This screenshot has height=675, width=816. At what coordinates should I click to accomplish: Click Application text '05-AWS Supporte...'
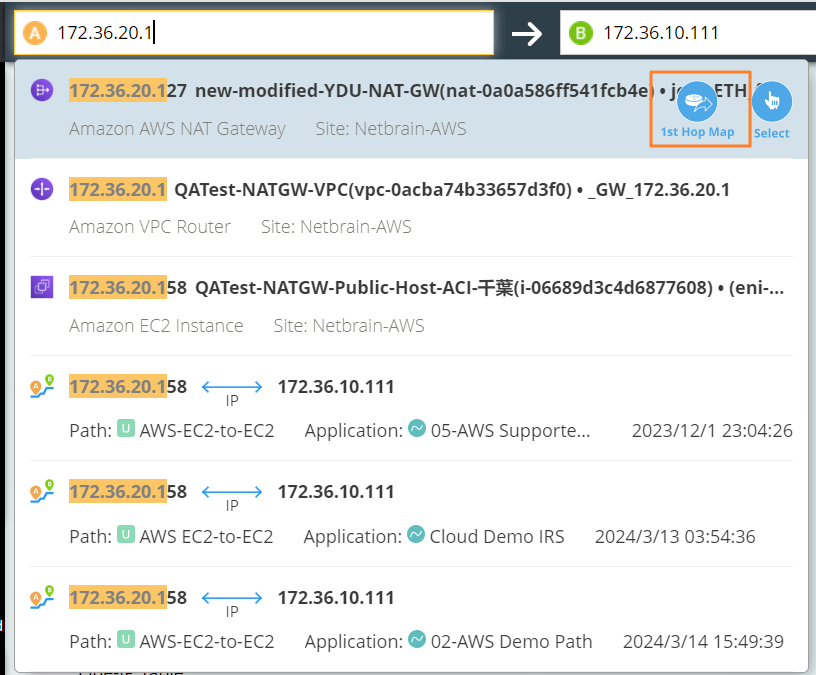tap(511, 431)
